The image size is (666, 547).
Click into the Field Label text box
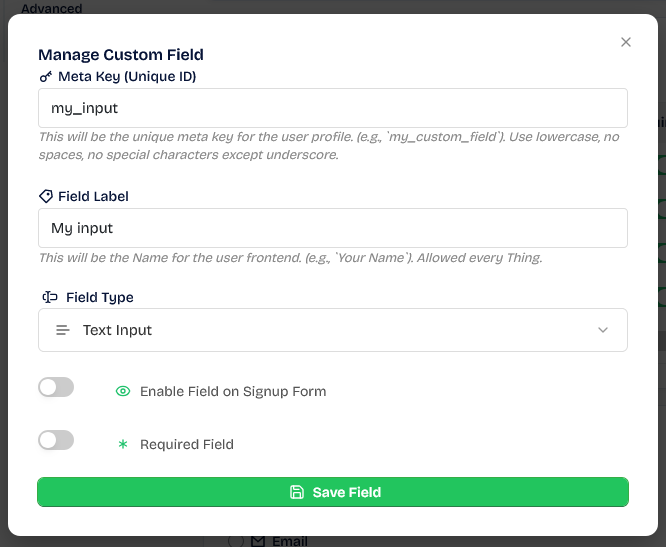[x=332, y=228]
